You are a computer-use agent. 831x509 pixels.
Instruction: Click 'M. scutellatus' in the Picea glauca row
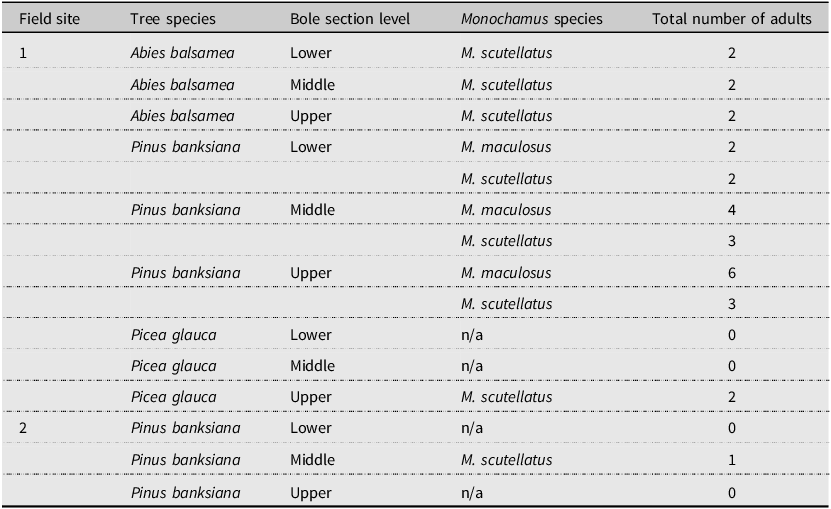[x=506, y=397]
